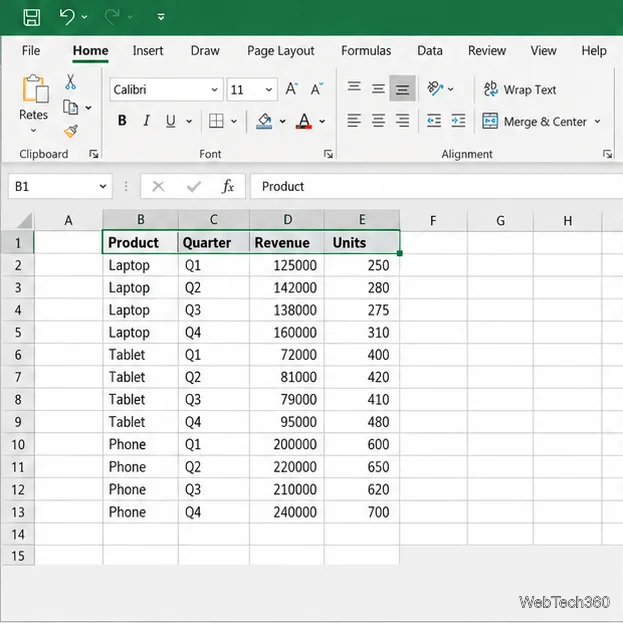The image size is (623, 623).
Task: Open Alignment settings dialog launcher
Action: [x=607, y=154]
